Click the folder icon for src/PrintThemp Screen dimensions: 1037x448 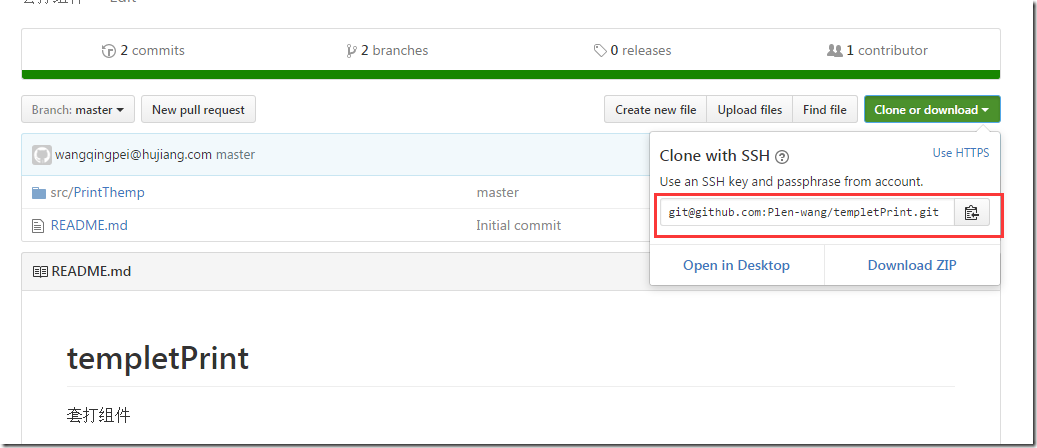point(39,193)
